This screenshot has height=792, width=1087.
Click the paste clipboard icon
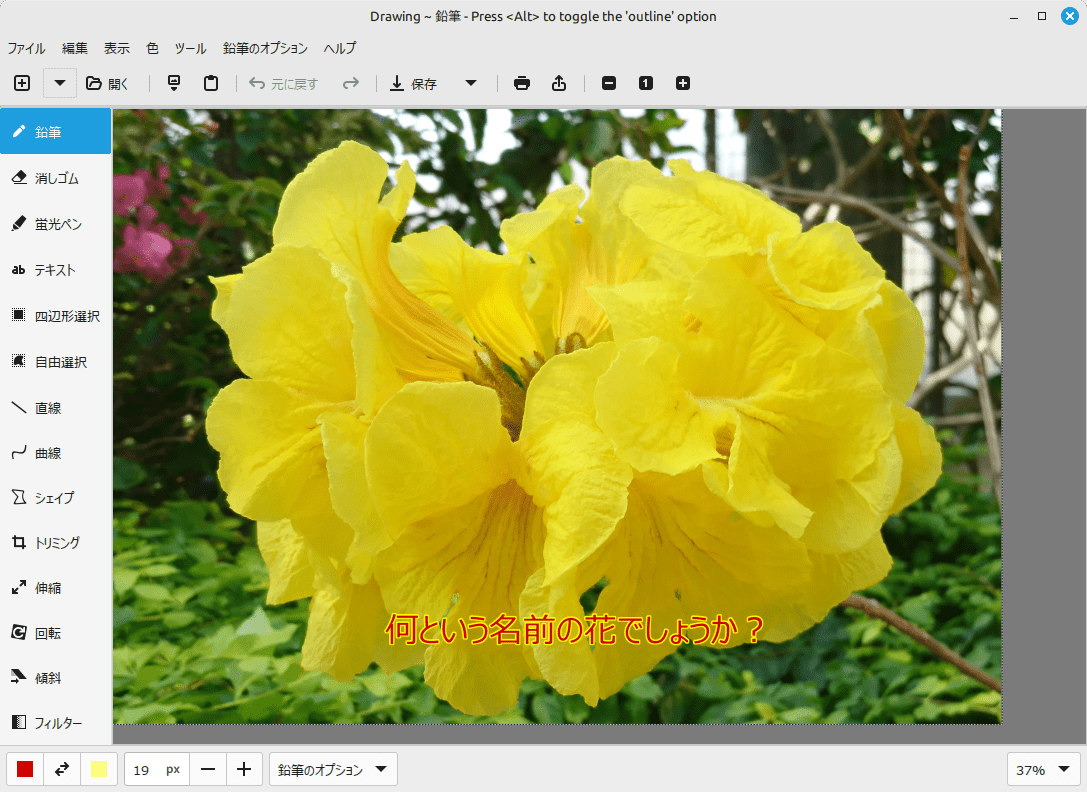tap(211, 83)
